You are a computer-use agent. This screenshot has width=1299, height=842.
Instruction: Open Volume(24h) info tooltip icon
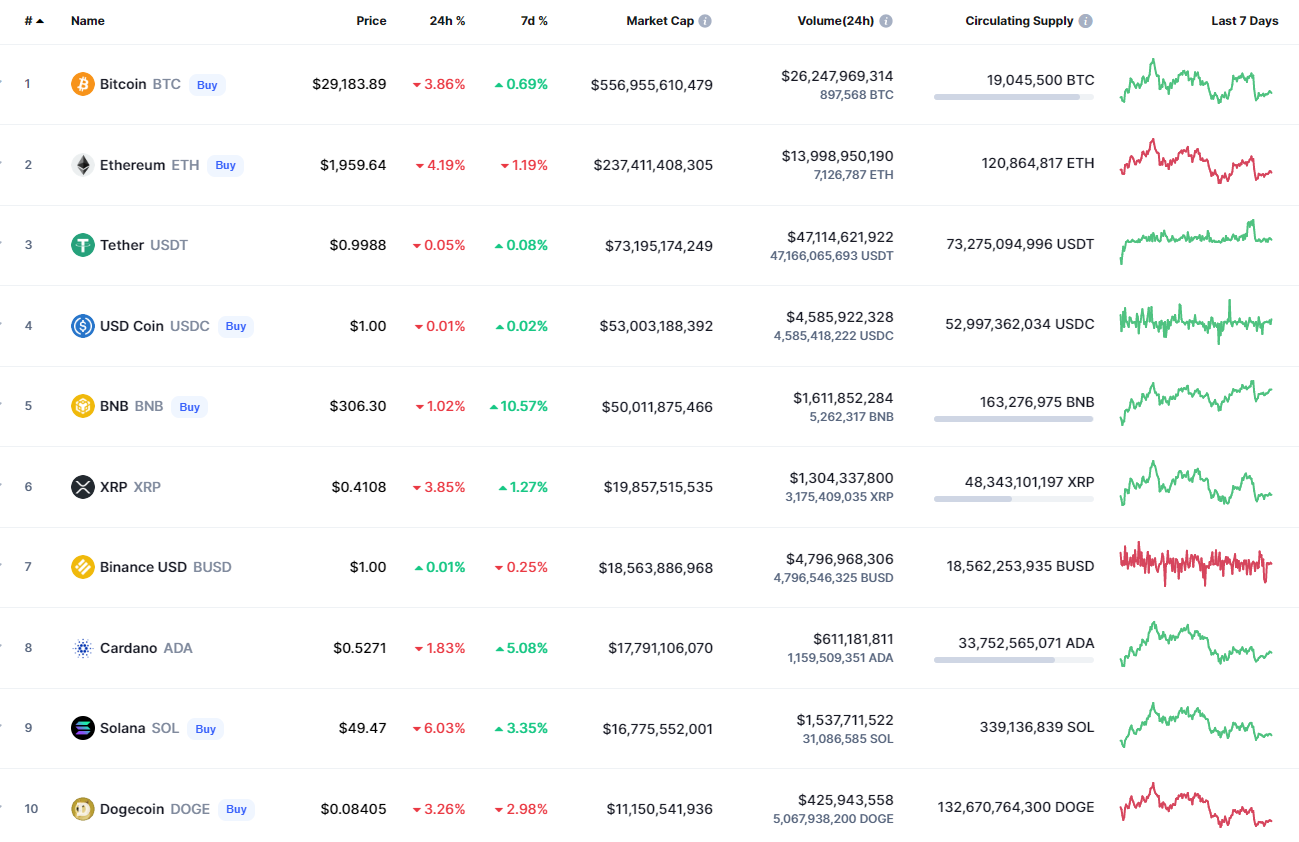[886, 21]
